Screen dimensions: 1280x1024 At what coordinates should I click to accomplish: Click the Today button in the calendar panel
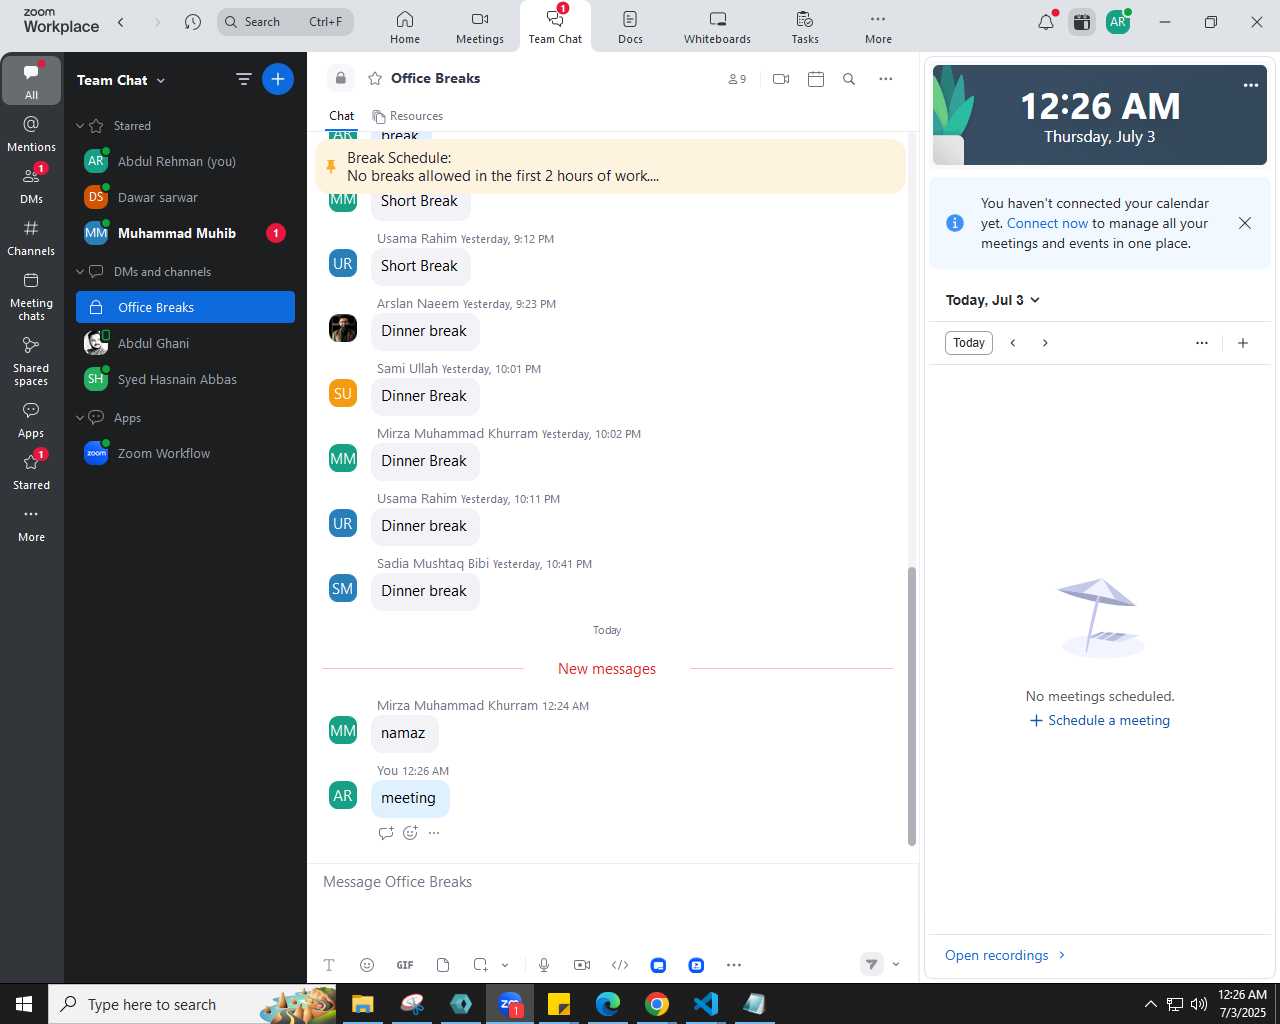point(969,343)
